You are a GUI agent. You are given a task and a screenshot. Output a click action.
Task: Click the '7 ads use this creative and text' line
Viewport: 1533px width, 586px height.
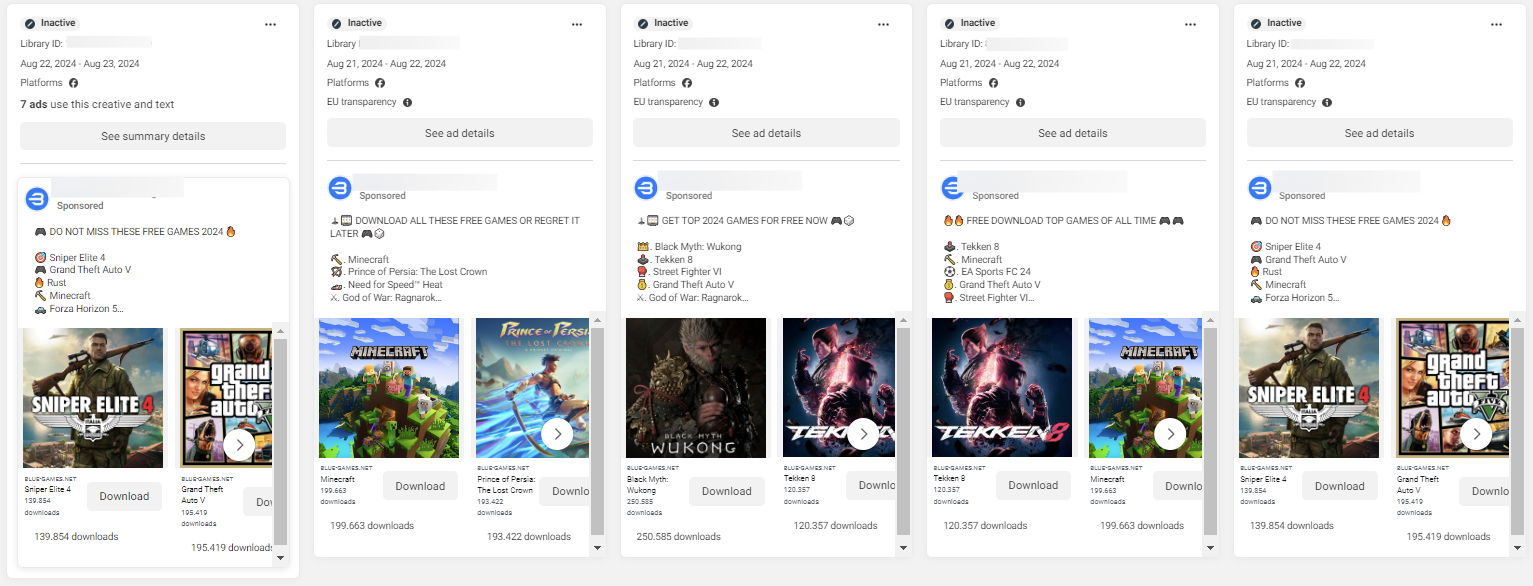click(97, 104)
